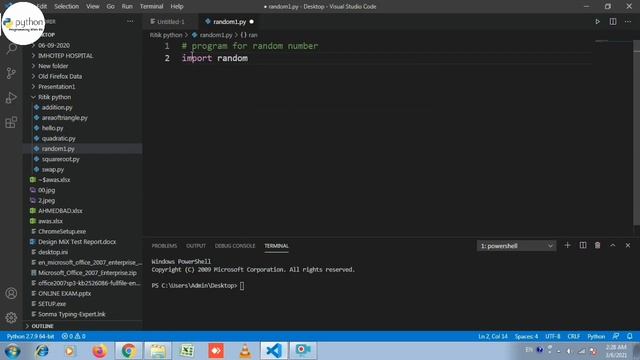Click the feedback icon in status bar

click(x=616, y=336)
